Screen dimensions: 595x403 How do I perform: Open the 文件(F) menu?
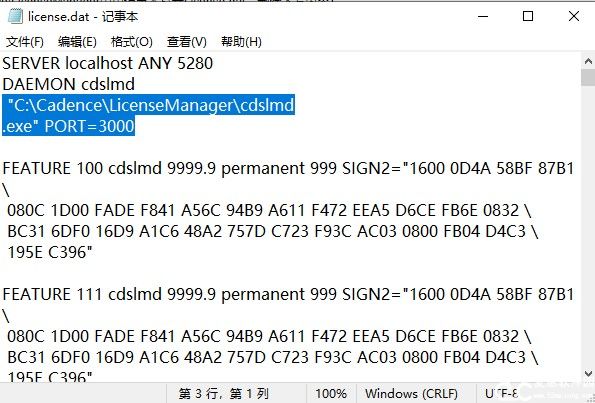pos(25,41)
